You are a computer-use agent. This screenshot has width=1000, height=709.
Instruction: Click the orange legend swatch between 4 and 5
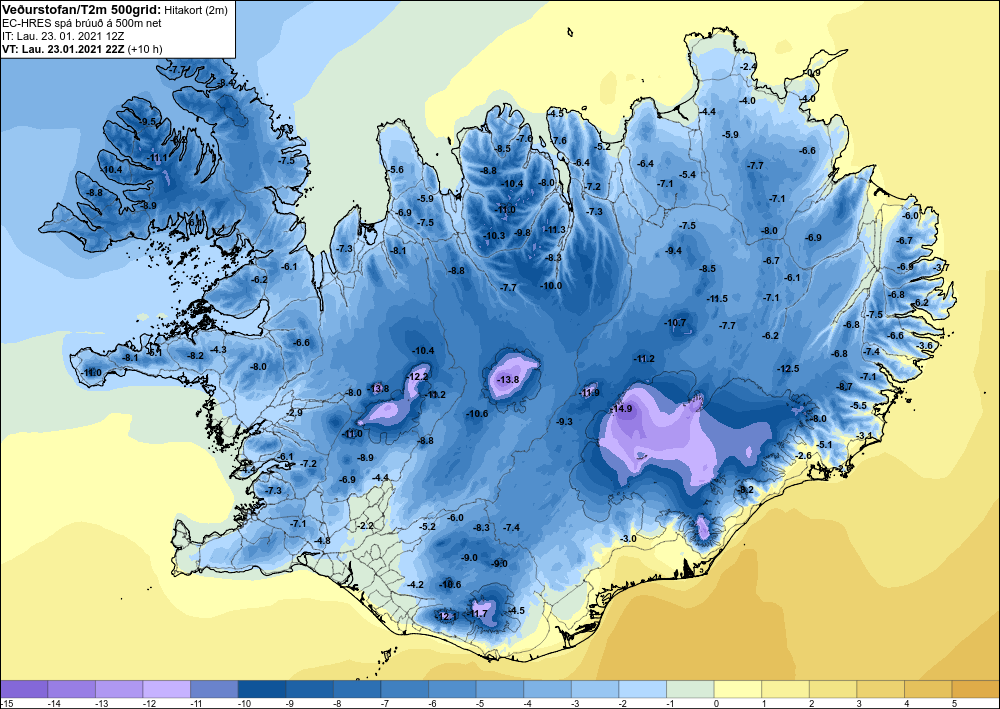pyautogui.click(x=928, y=689)
